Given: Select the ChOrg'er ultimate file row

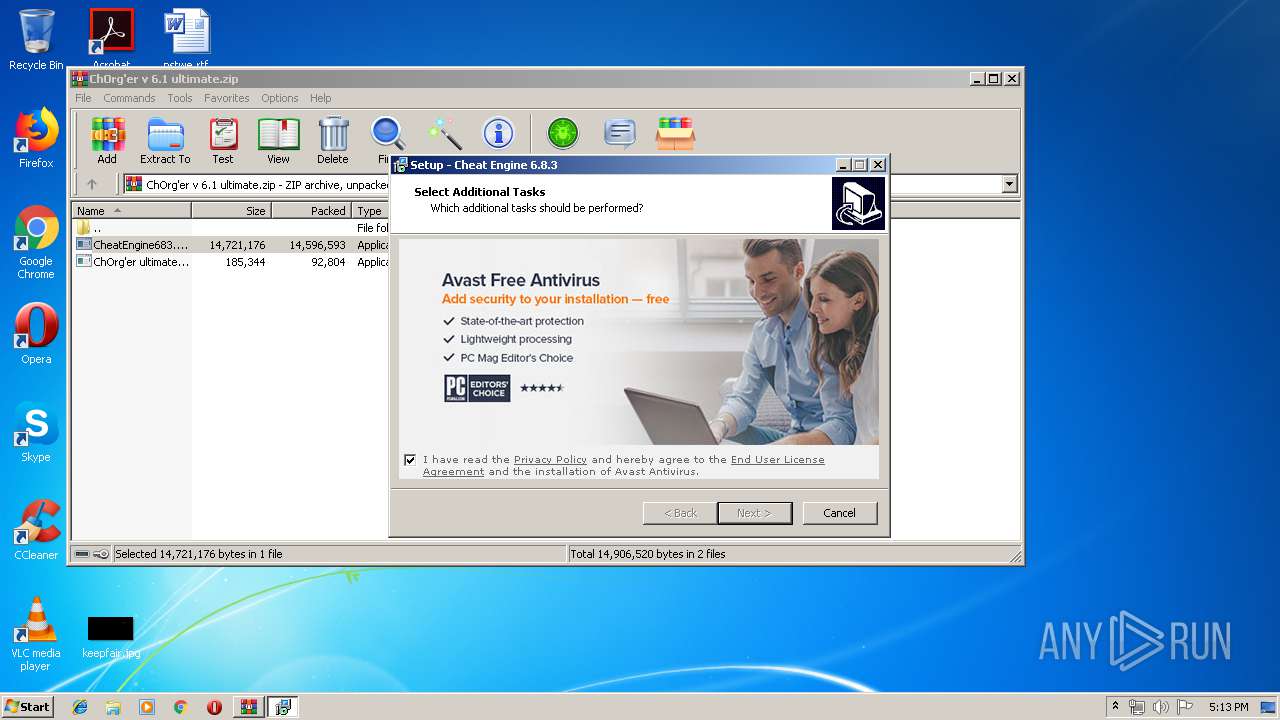Looking at the screenshot, I should [x=232, y=262].
